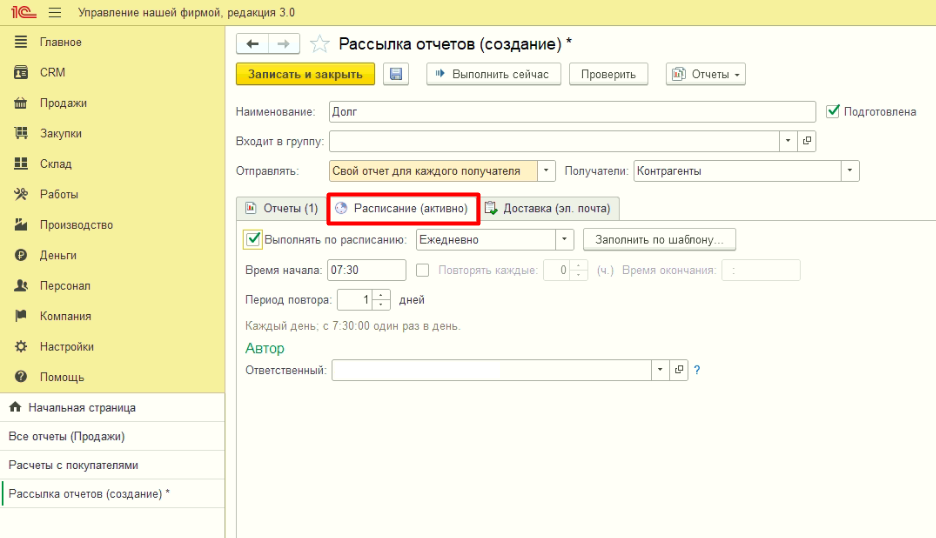The width and height of the screenshot is (936, 538).
Task: Click the Каждый день schedule description text
Action: (x=352, y=326)
